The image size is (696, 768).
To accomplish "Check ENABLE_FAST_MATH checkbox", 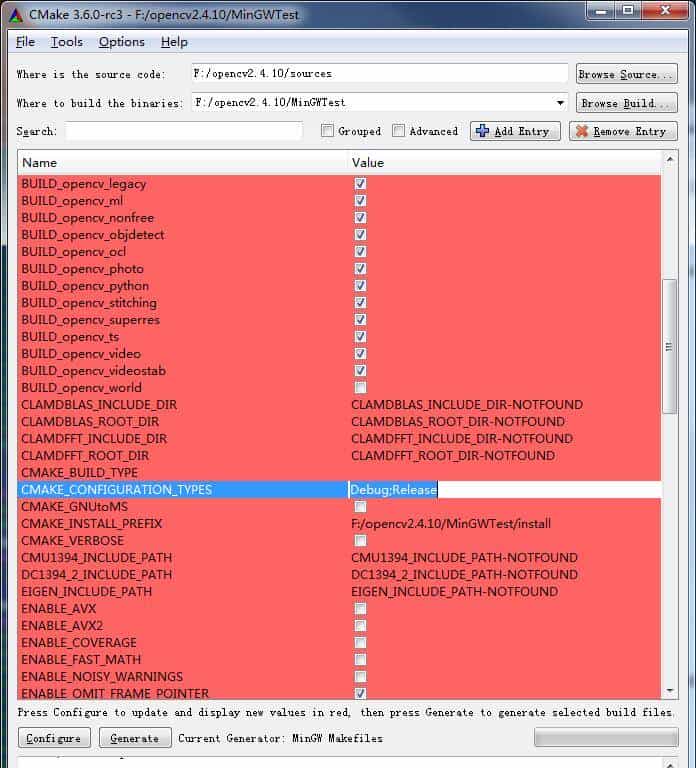I will tap(360, 659).
